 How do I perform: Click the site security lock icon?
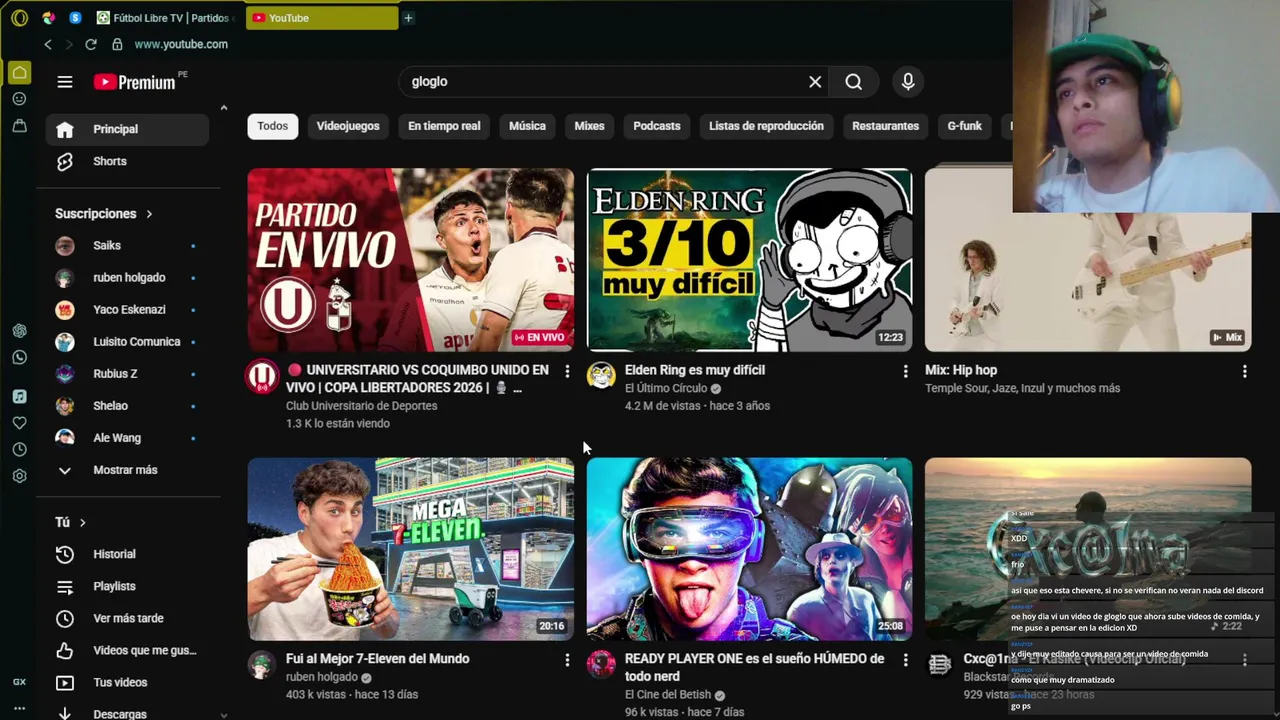[117, 44]
